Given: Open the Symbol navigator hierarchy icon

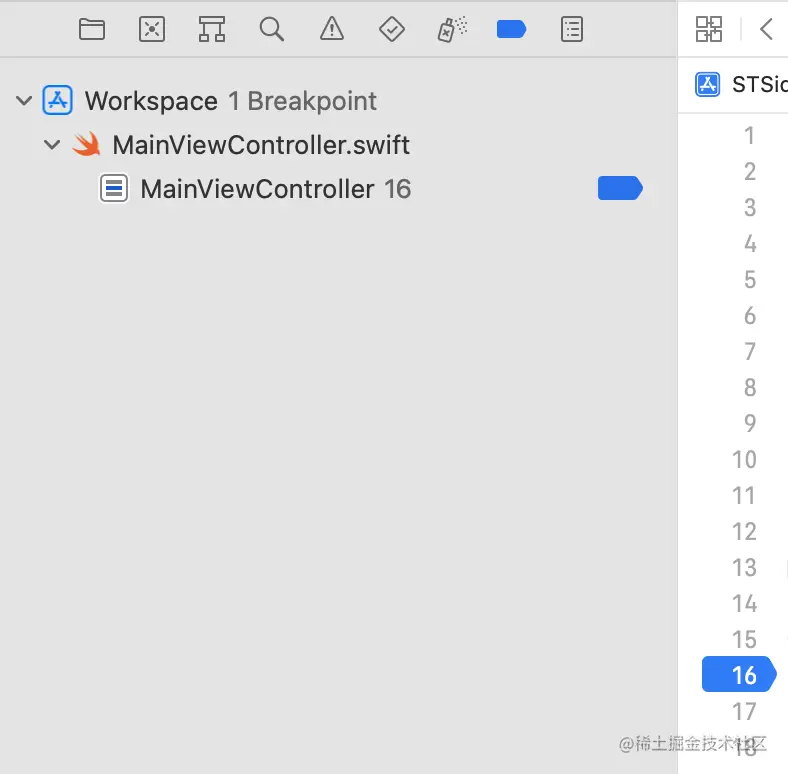Looking at the screenshot, I should pos(212,29).
